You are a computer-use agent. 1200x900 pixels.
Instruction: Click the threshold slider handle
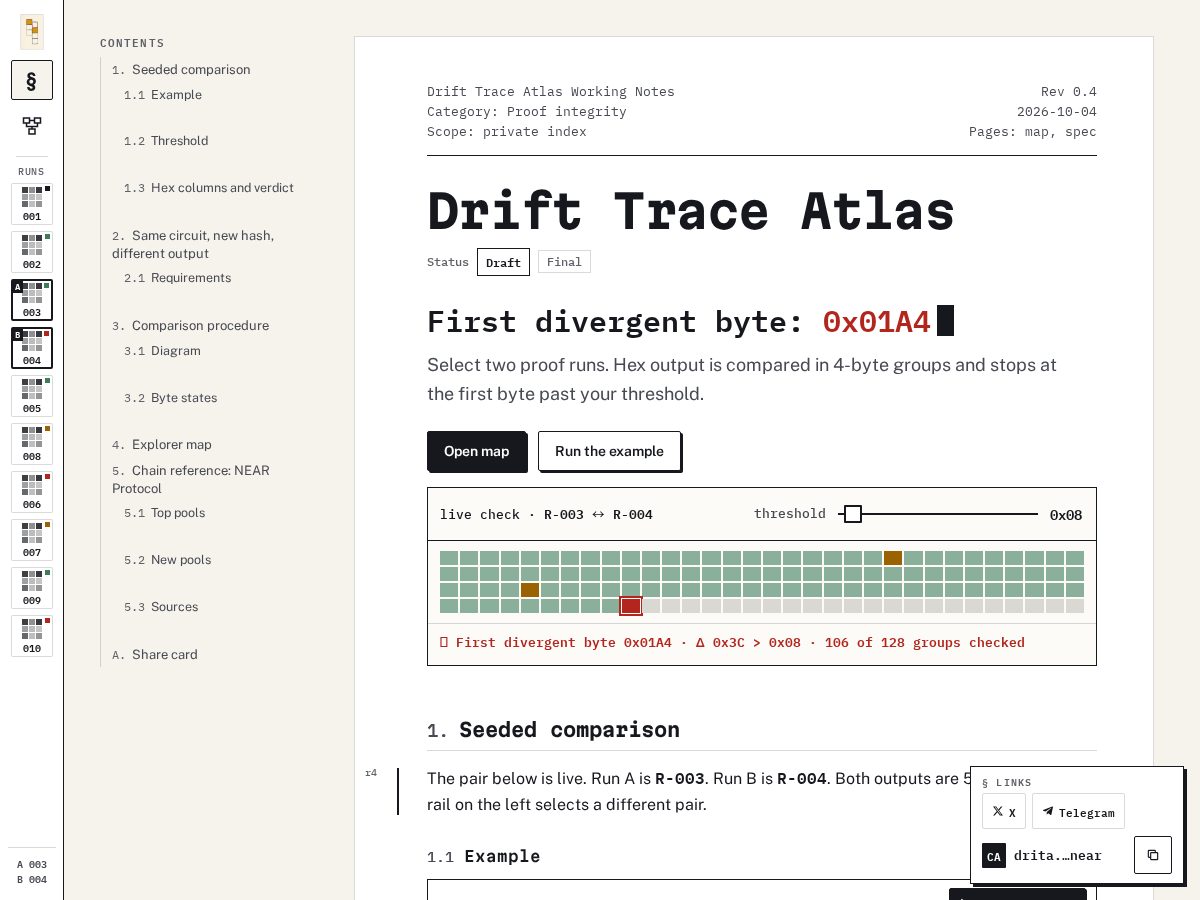coord(852,514)
